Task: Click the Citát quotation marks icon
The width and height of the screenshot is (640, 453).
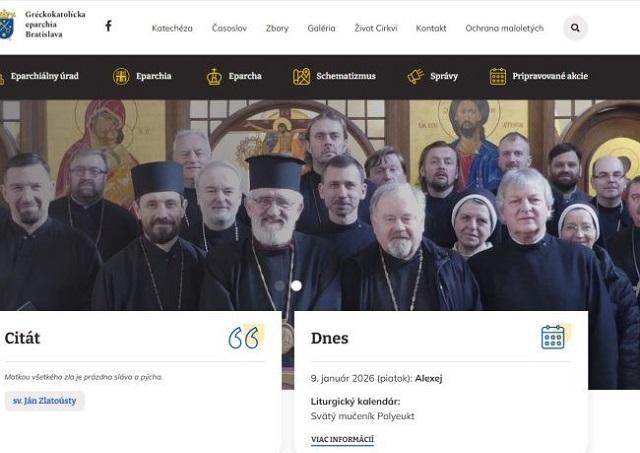Action: click(244, 337)
